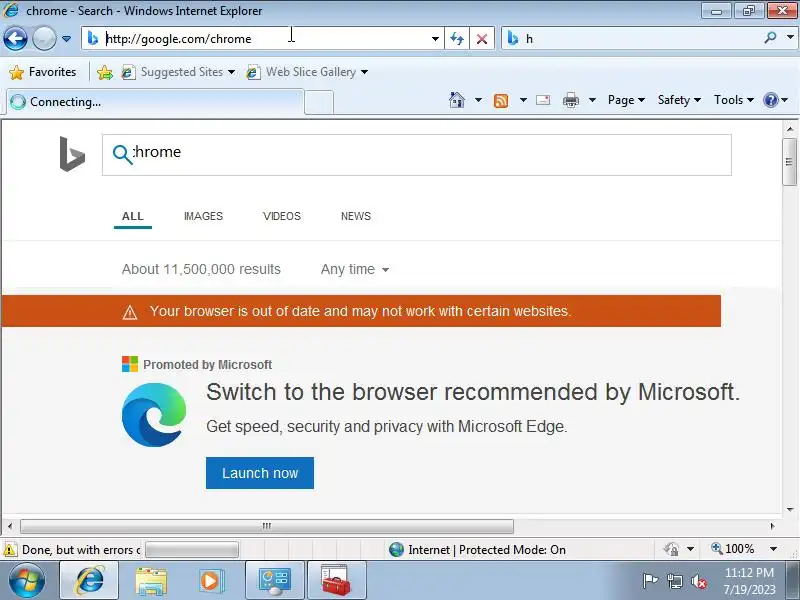Image resolution: width=800 pixels, height=600 pixels.
Task: Click the red toolbox taskbar icon
Action: pyautogui.click(x=336, y=581)
